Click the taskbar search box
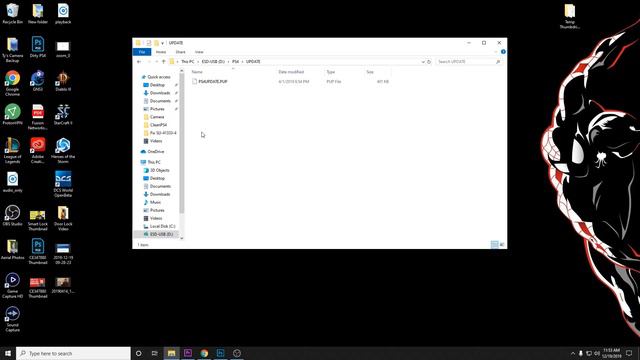 coord(73,353)
